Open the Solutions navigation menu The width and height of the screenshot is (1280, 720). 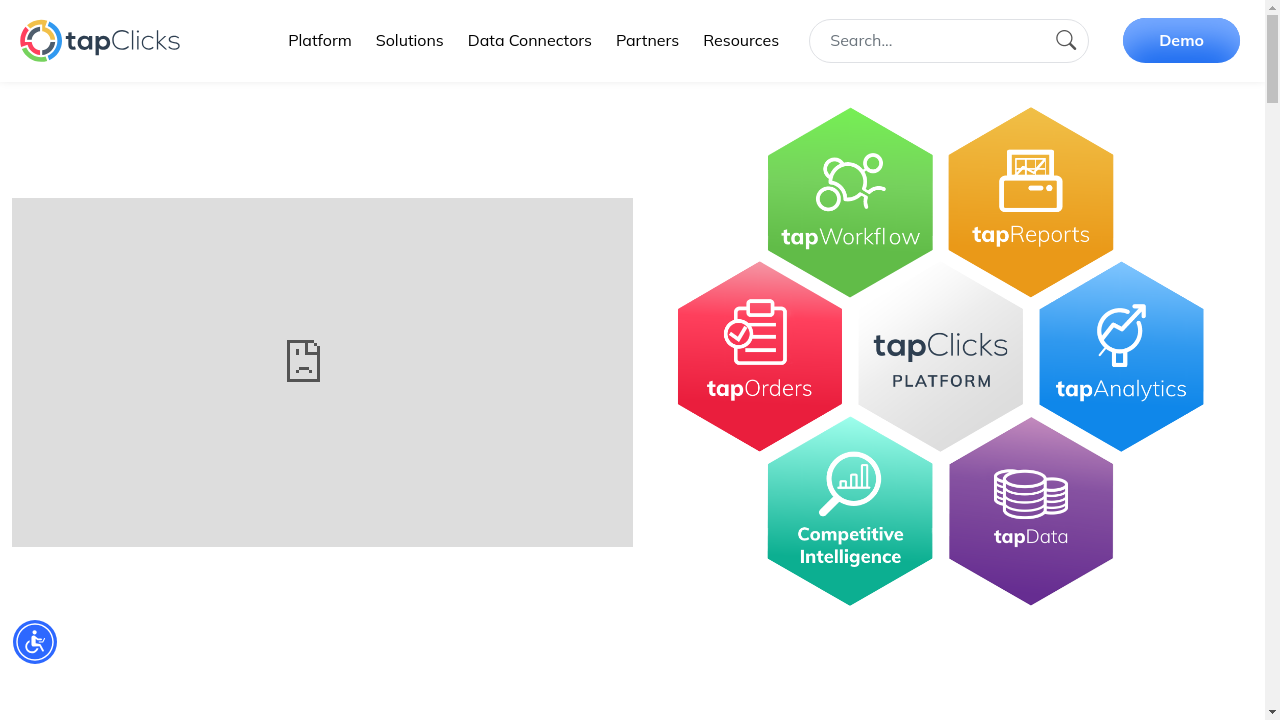coord(409,41)
